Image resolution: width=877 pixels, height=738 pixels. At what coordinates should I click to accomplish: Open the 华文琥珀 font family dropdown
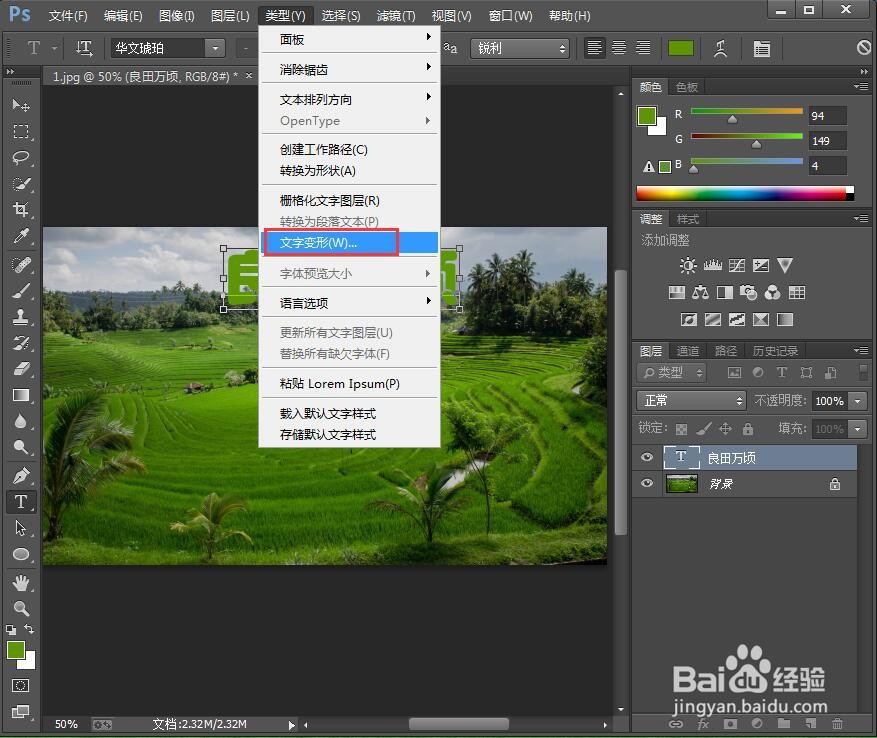point(215,49)
